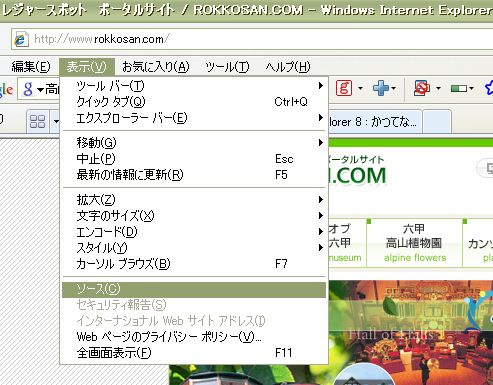Expand the 拡大(Z) zoom submenu

(x=194, y=200)
